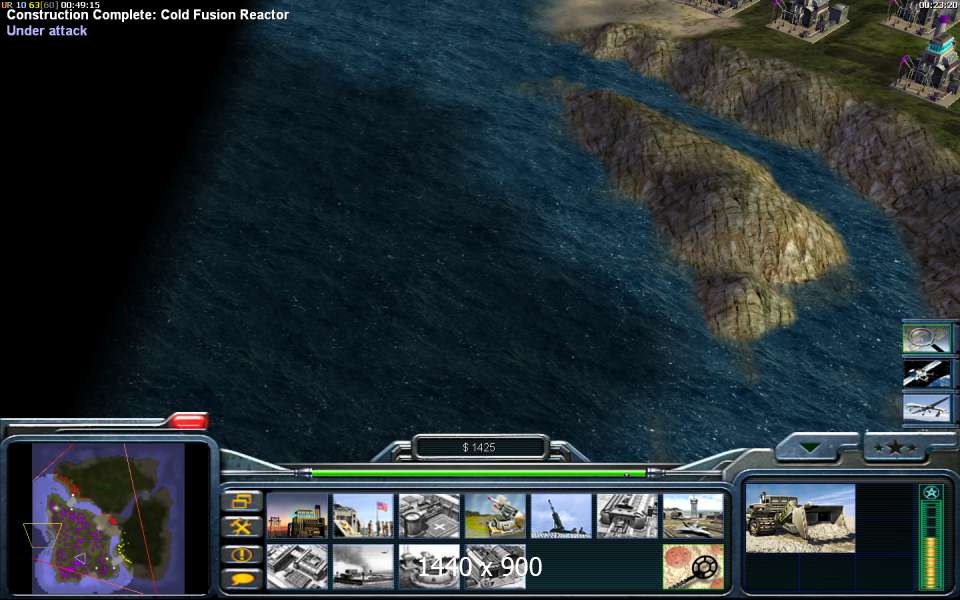
Task: Click the 00:49:15 timer in corner
Action: pyautogui.click(x=80, y=4)
